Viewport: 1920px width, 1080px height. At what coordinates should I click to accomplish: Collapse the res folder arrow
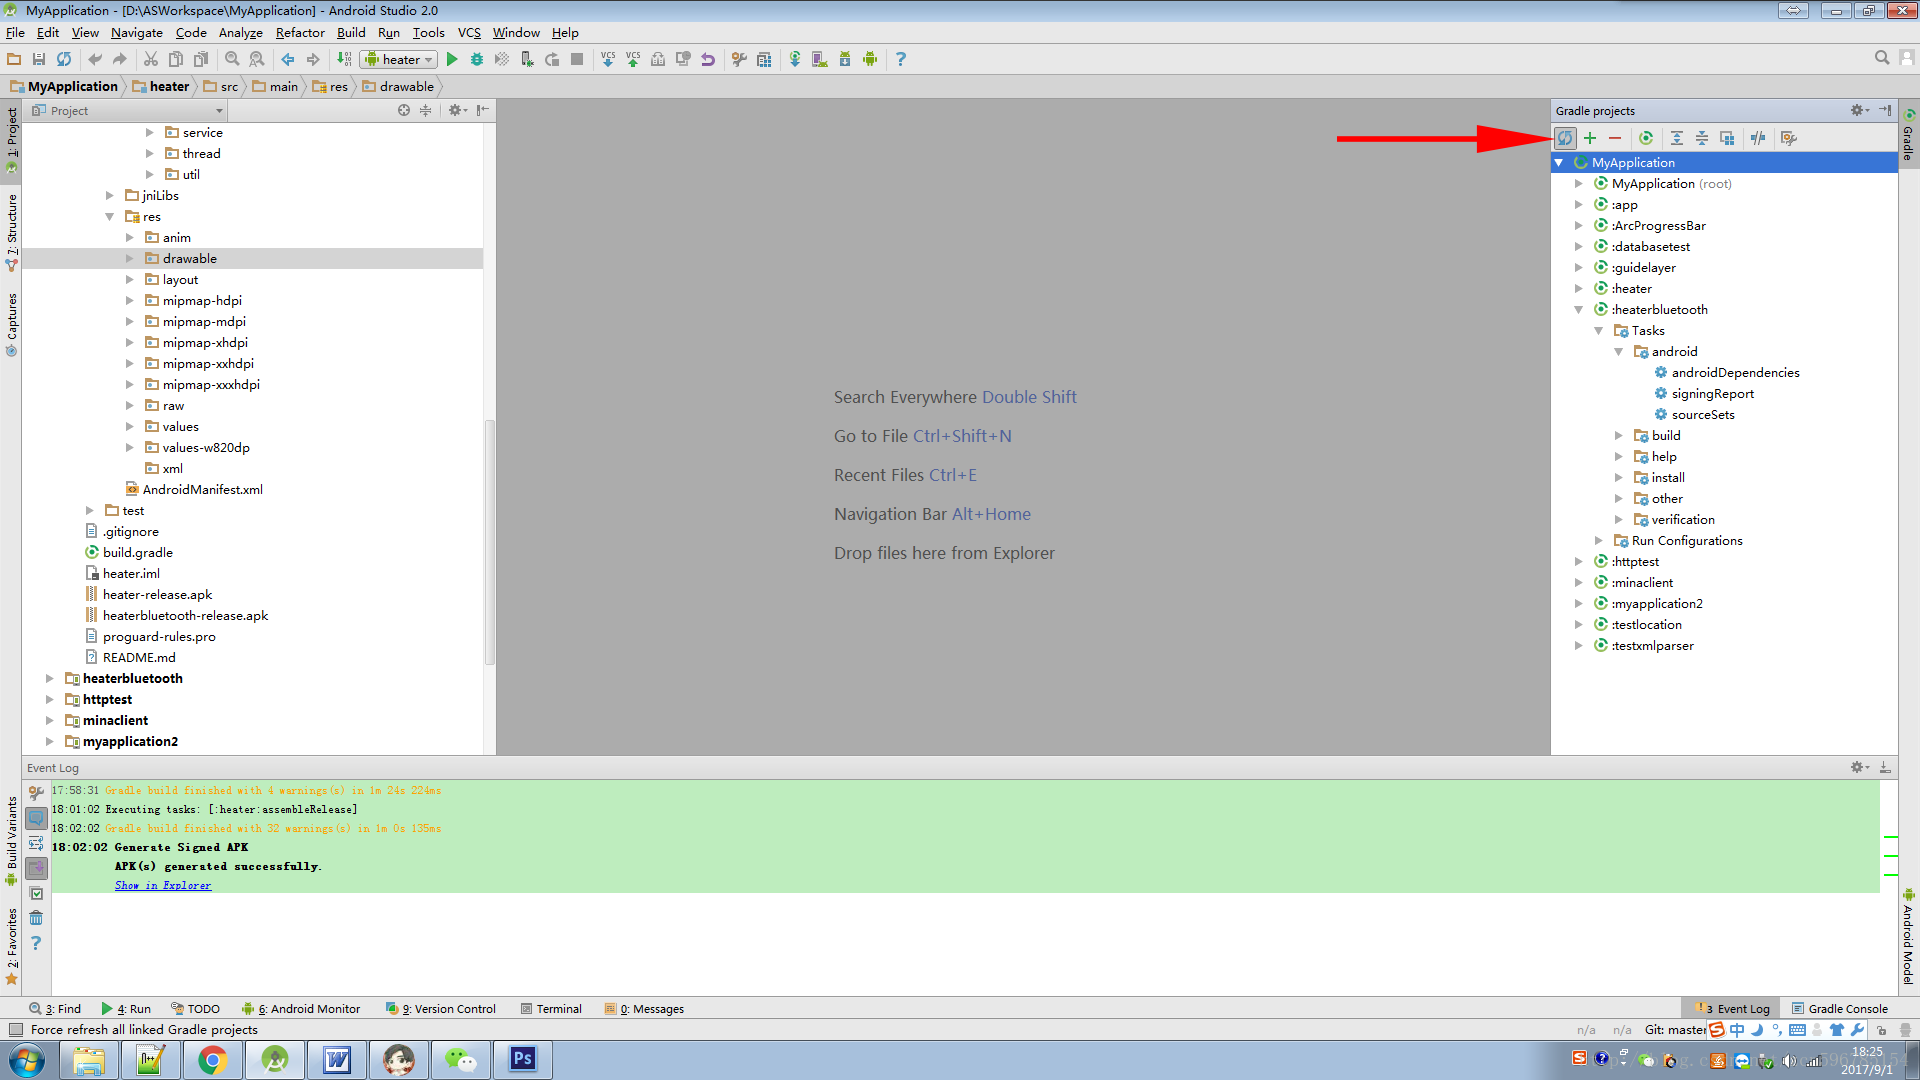tap(110, 216)
